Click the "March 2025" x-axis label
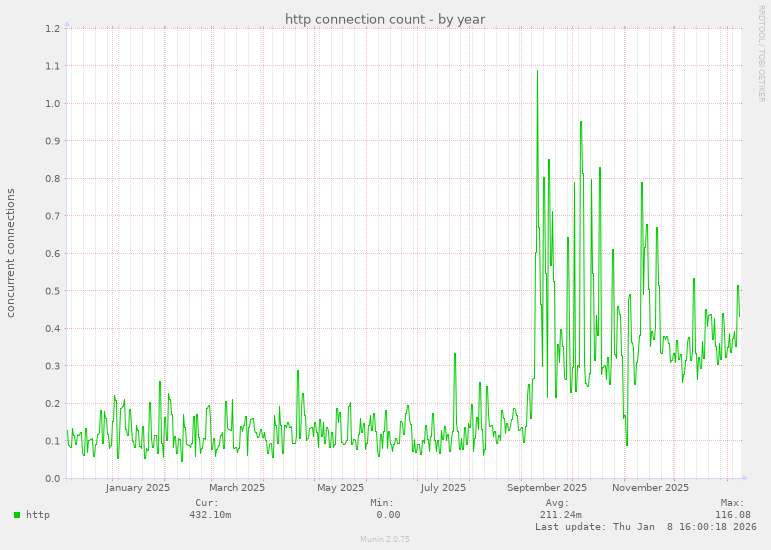Viewport: 771px width, 550px height. pos(237,488)
